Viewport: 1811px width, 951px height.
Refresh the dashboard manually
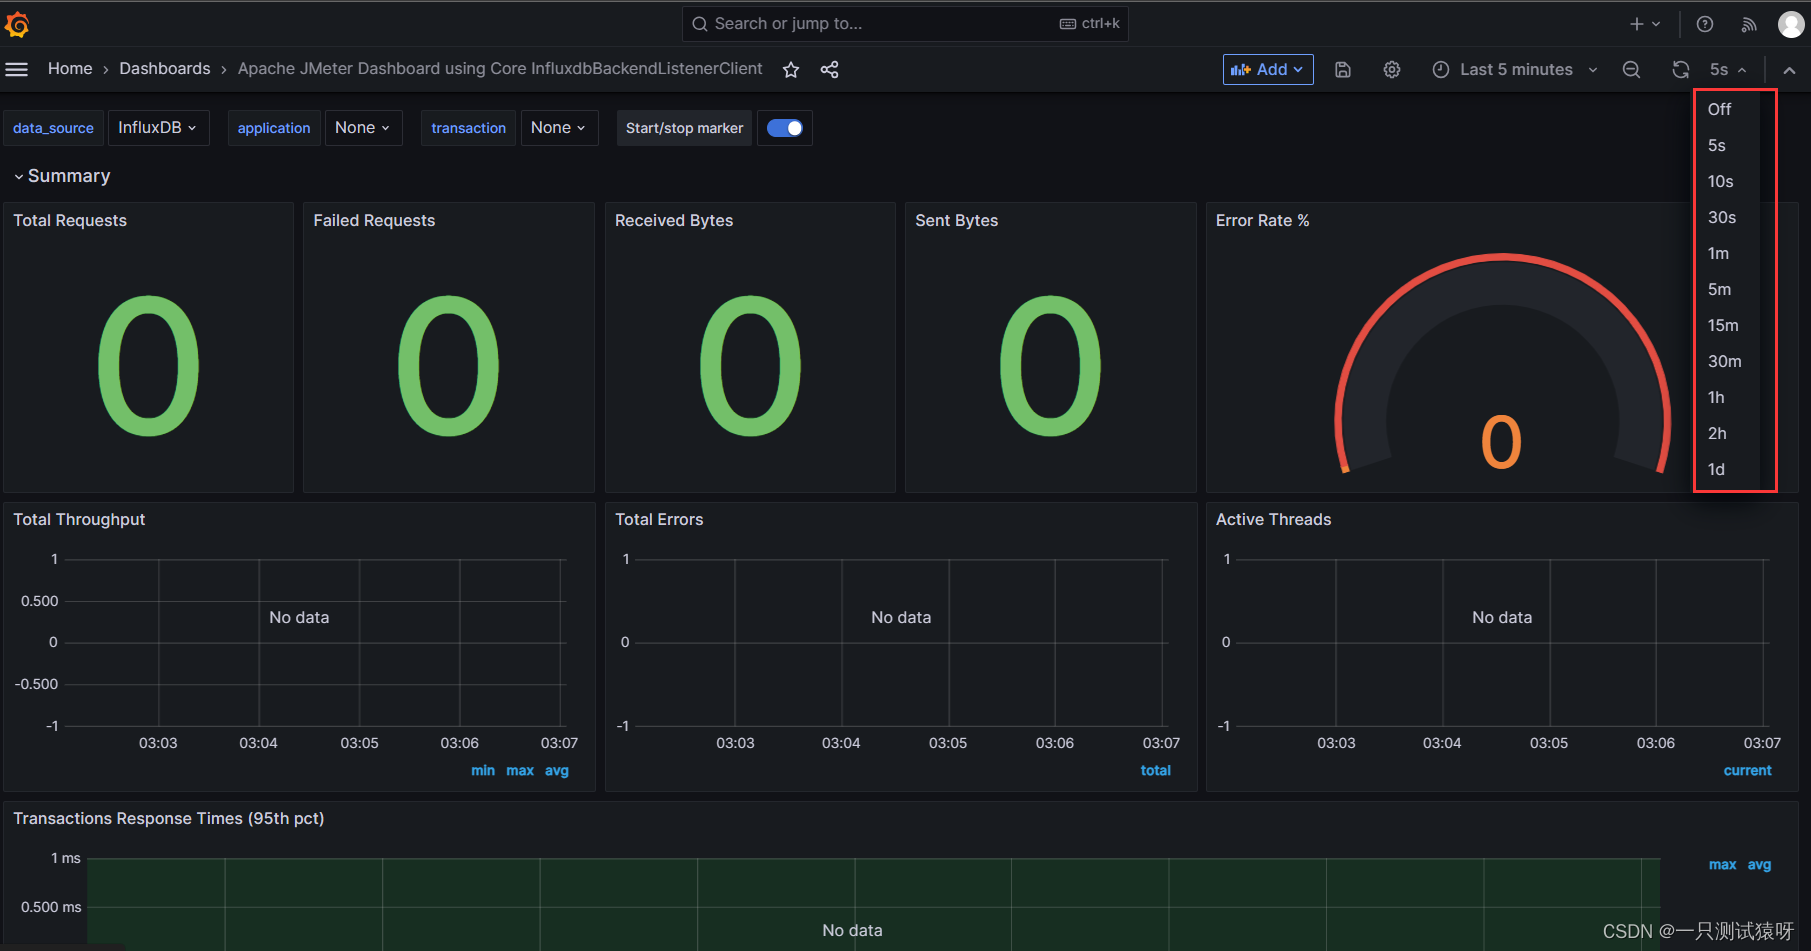[x=1680, y=69]
